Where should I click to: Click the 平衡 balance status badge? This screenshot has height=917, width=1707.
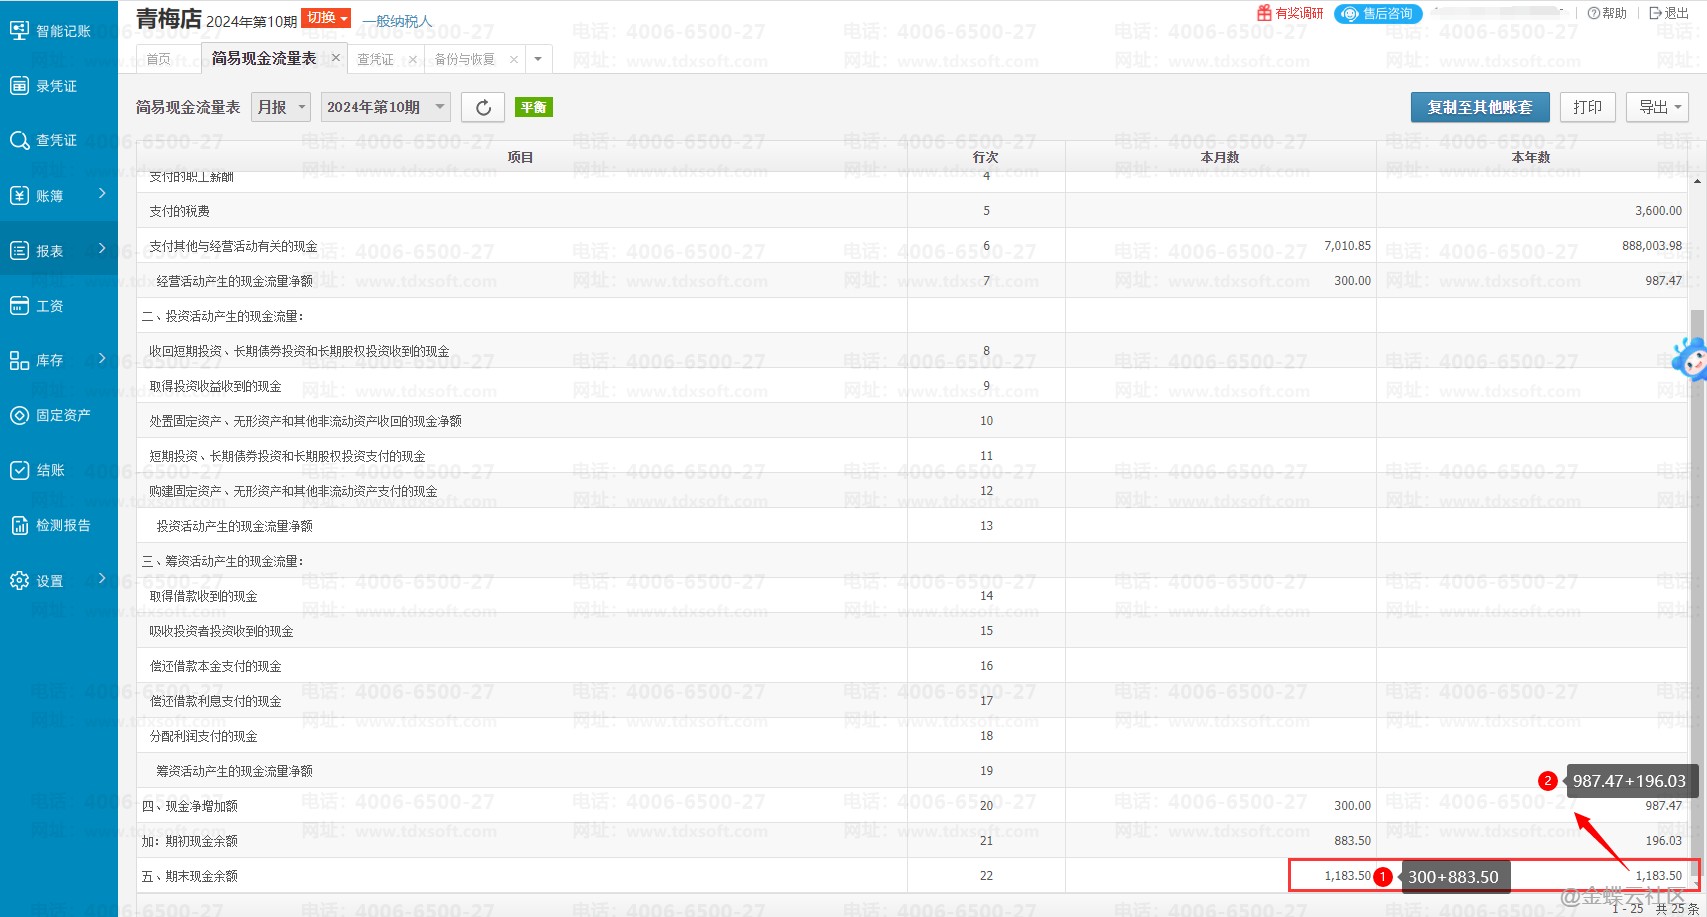click(534, 107)
